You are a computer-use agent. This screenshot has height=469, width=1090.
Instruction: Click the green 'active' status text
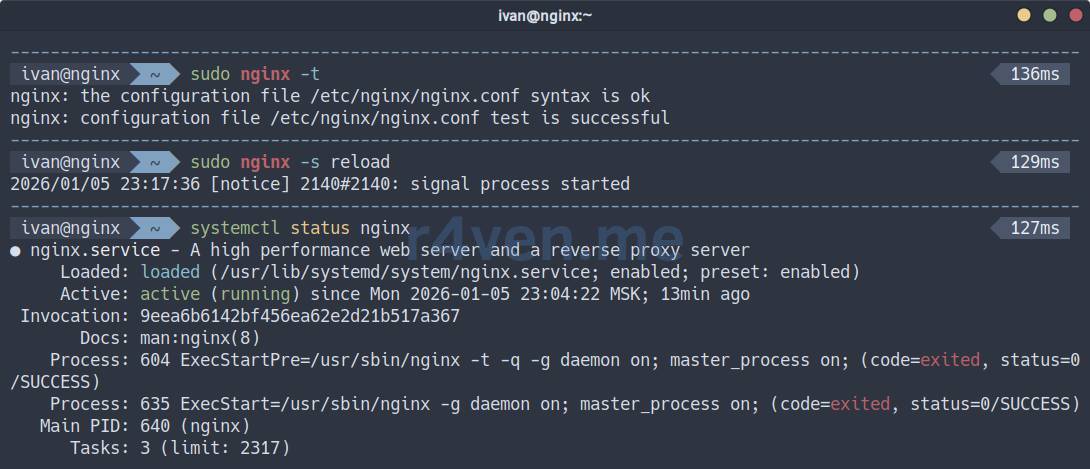click(x=170, y=294)
